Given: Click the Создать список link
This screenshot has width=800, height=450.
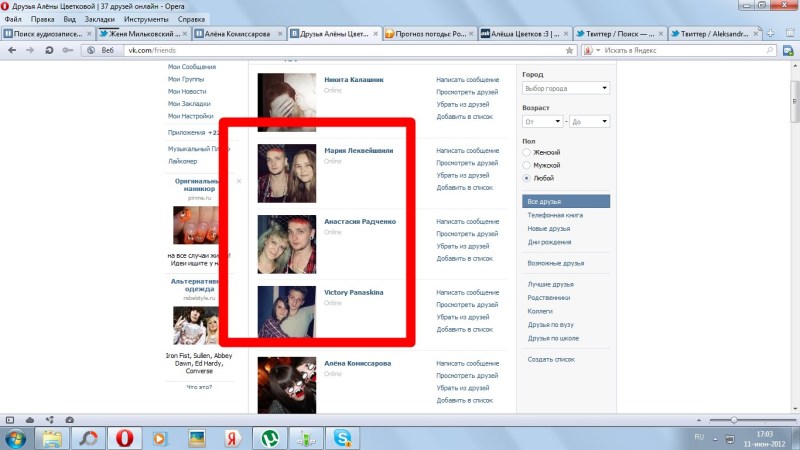Looking at the screenshot, I should [x=550, y=359].
